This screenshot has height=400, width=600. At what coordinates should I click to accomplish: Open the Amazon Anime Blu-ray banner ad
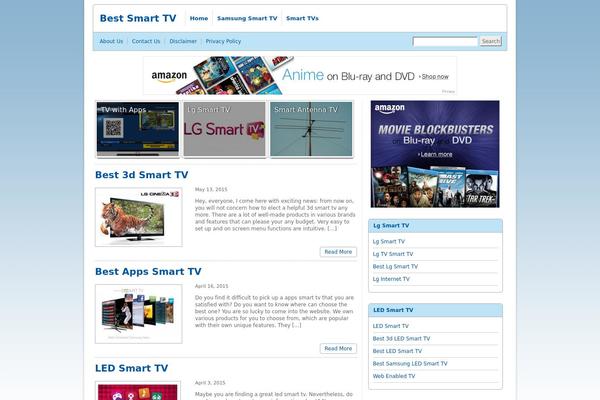[300, 75]
